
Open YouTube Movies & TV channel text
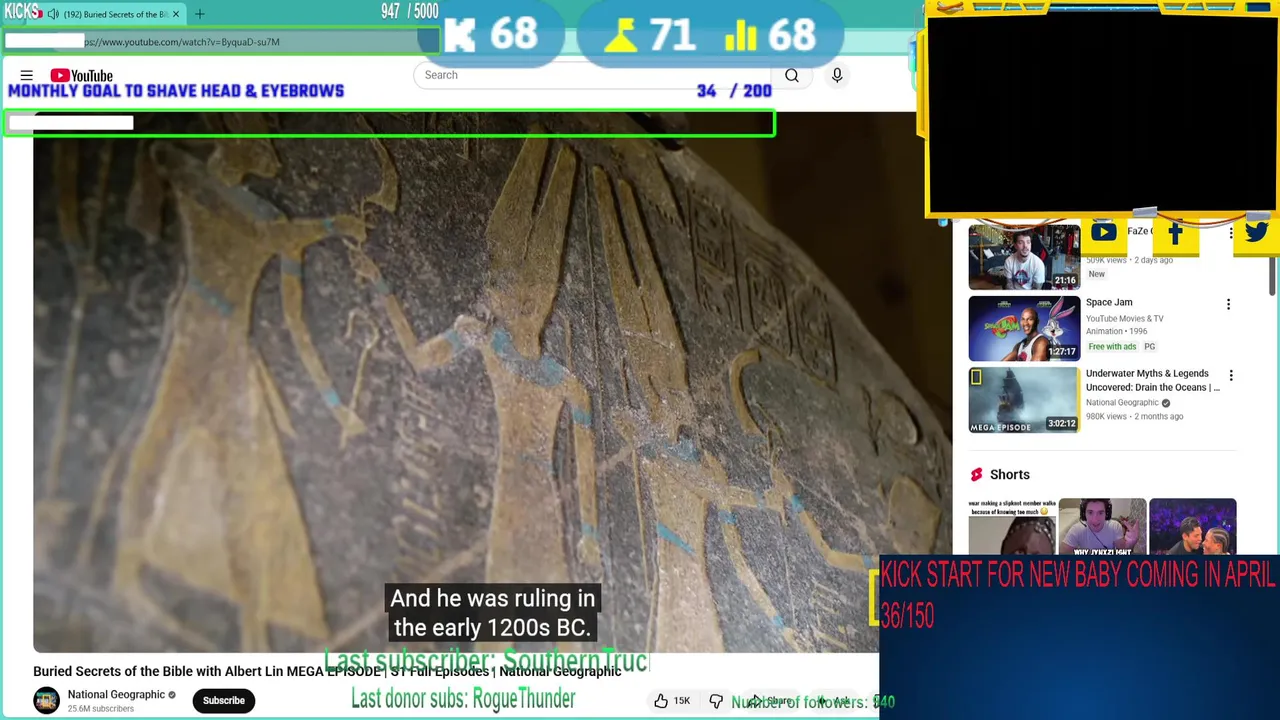coord(1125,318)
